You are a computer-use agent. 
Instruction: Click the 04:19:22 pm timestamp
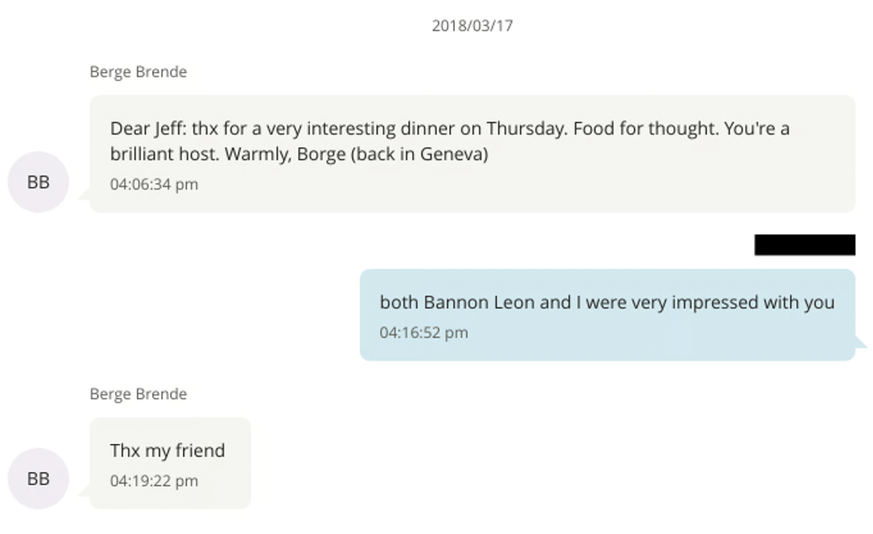coord(154,480)
